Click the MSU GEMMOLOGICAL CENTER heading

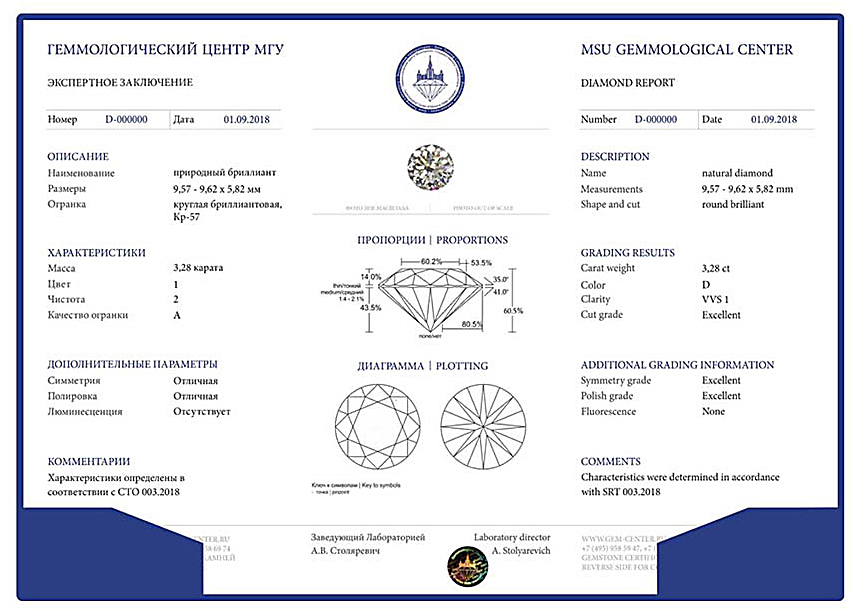click(x=686, y=50)
